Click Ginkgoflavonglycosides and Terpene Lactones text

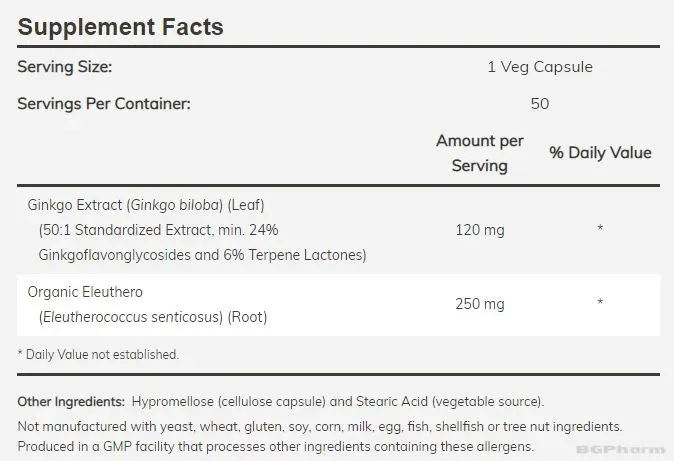202,255
